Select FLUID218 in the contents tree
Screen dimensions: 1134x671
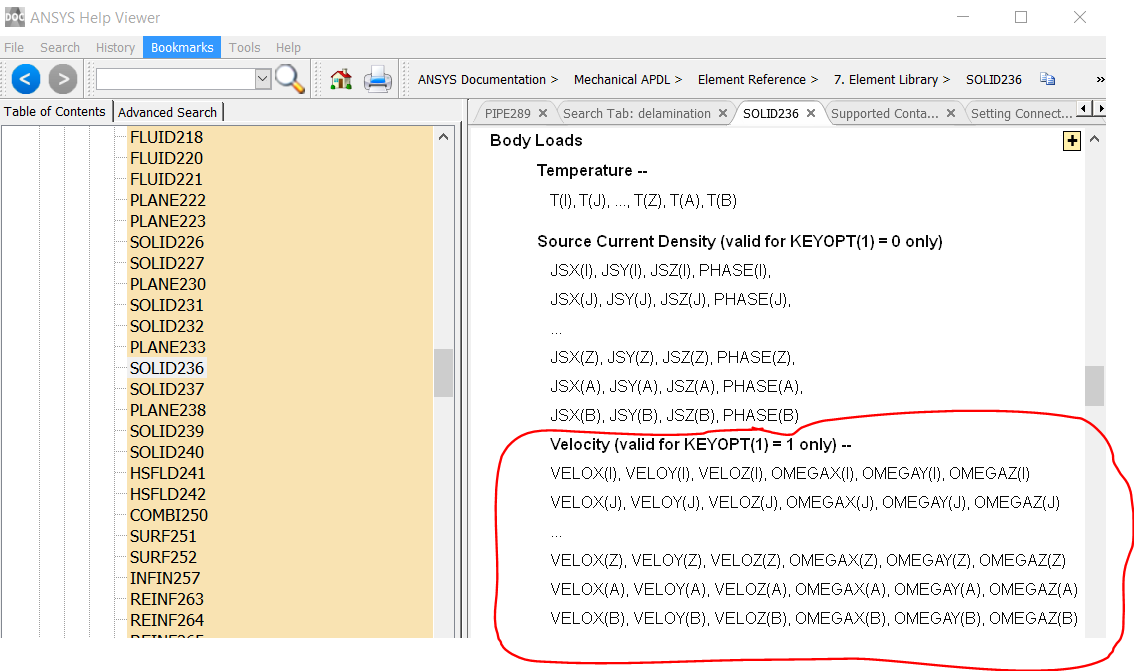click(166, 137)
